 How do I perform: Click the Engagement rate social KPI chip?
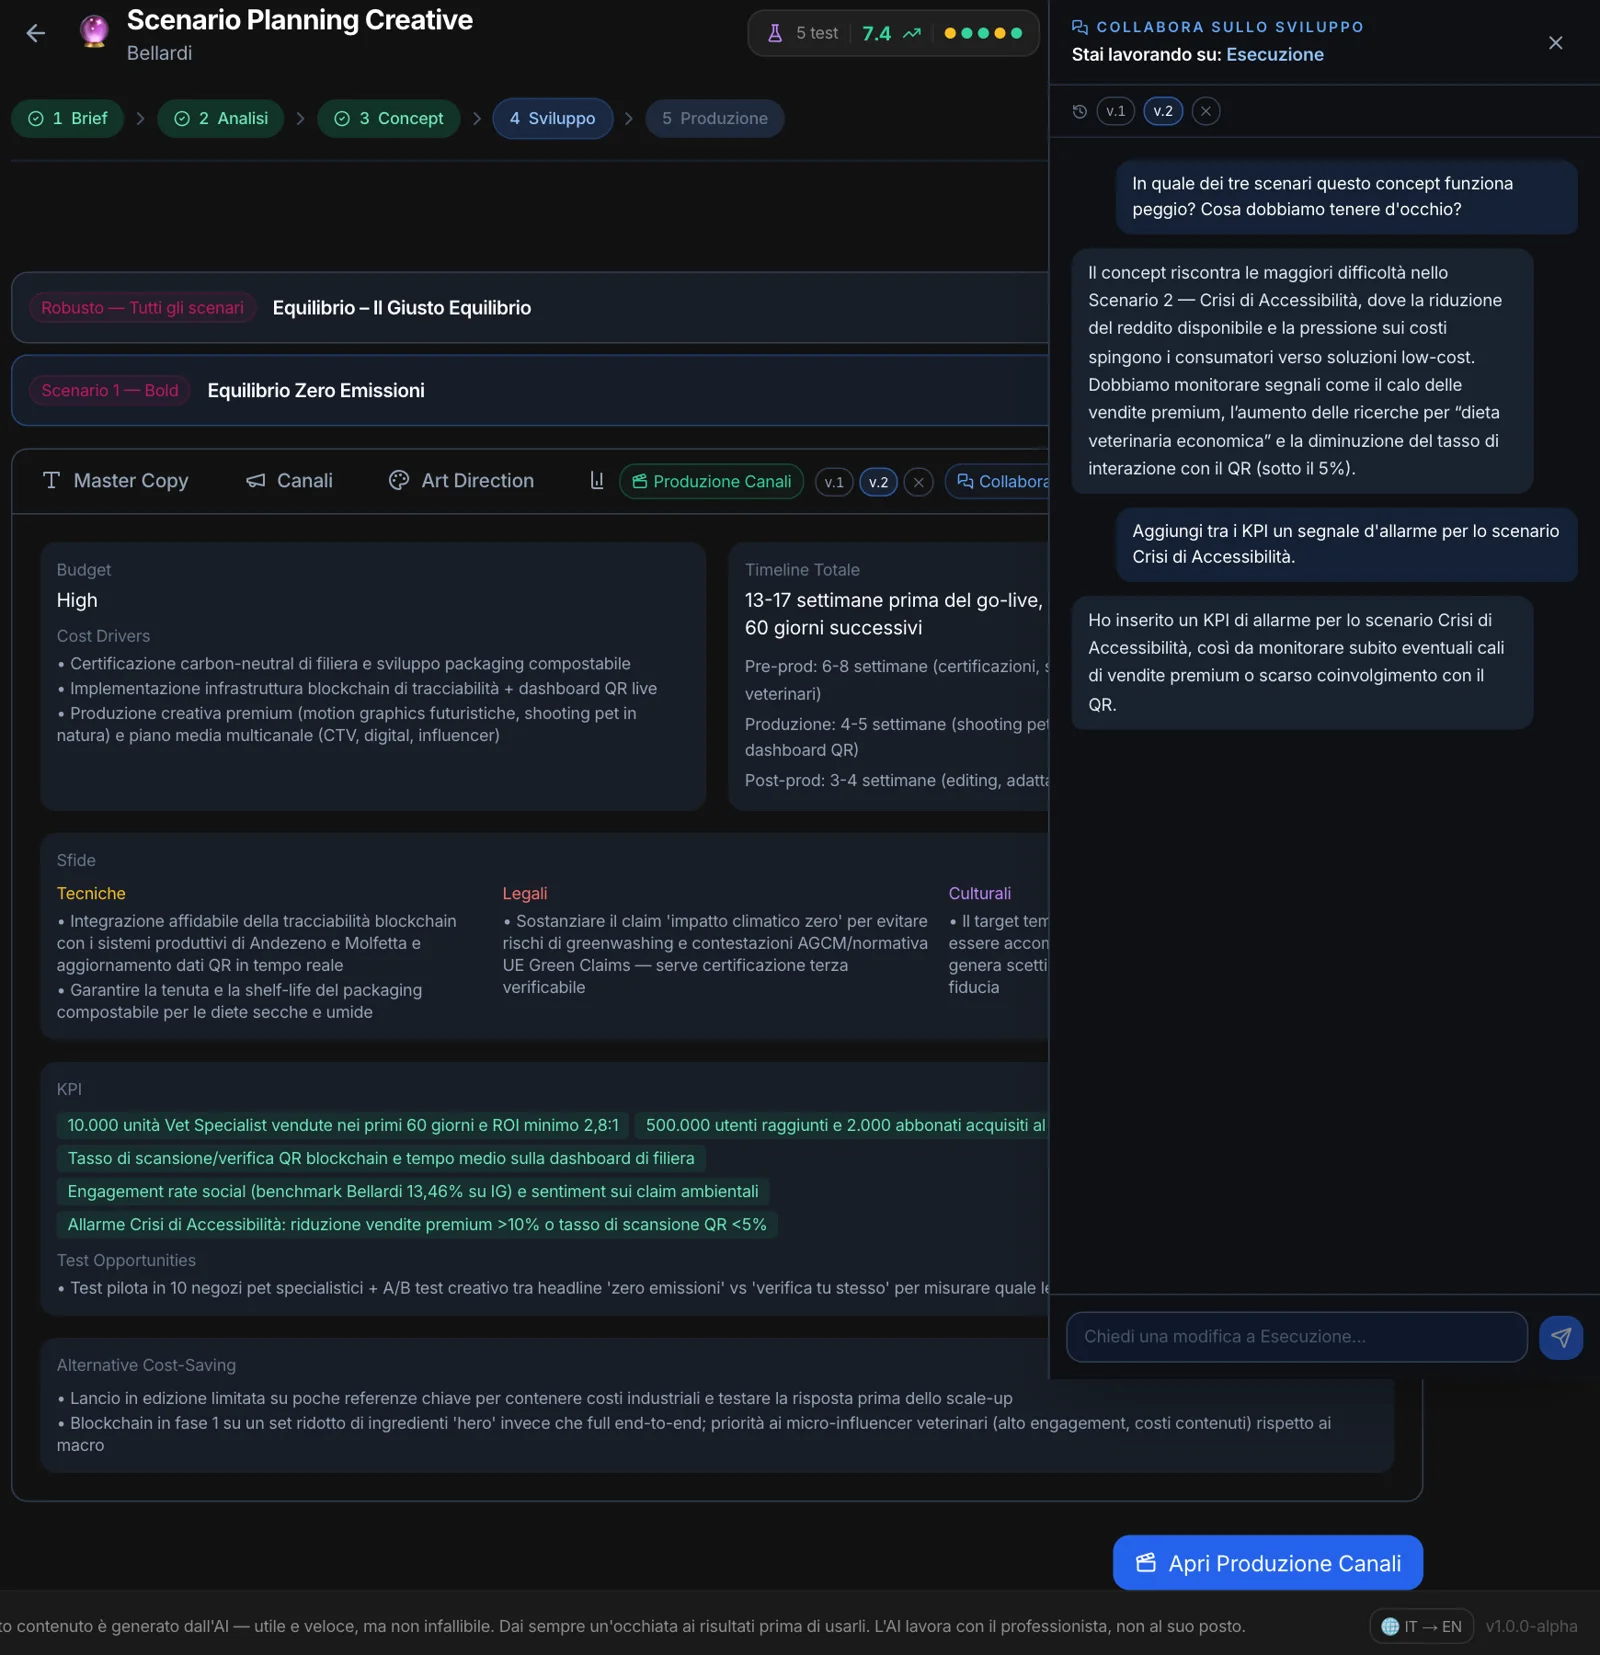point(413,1192)
